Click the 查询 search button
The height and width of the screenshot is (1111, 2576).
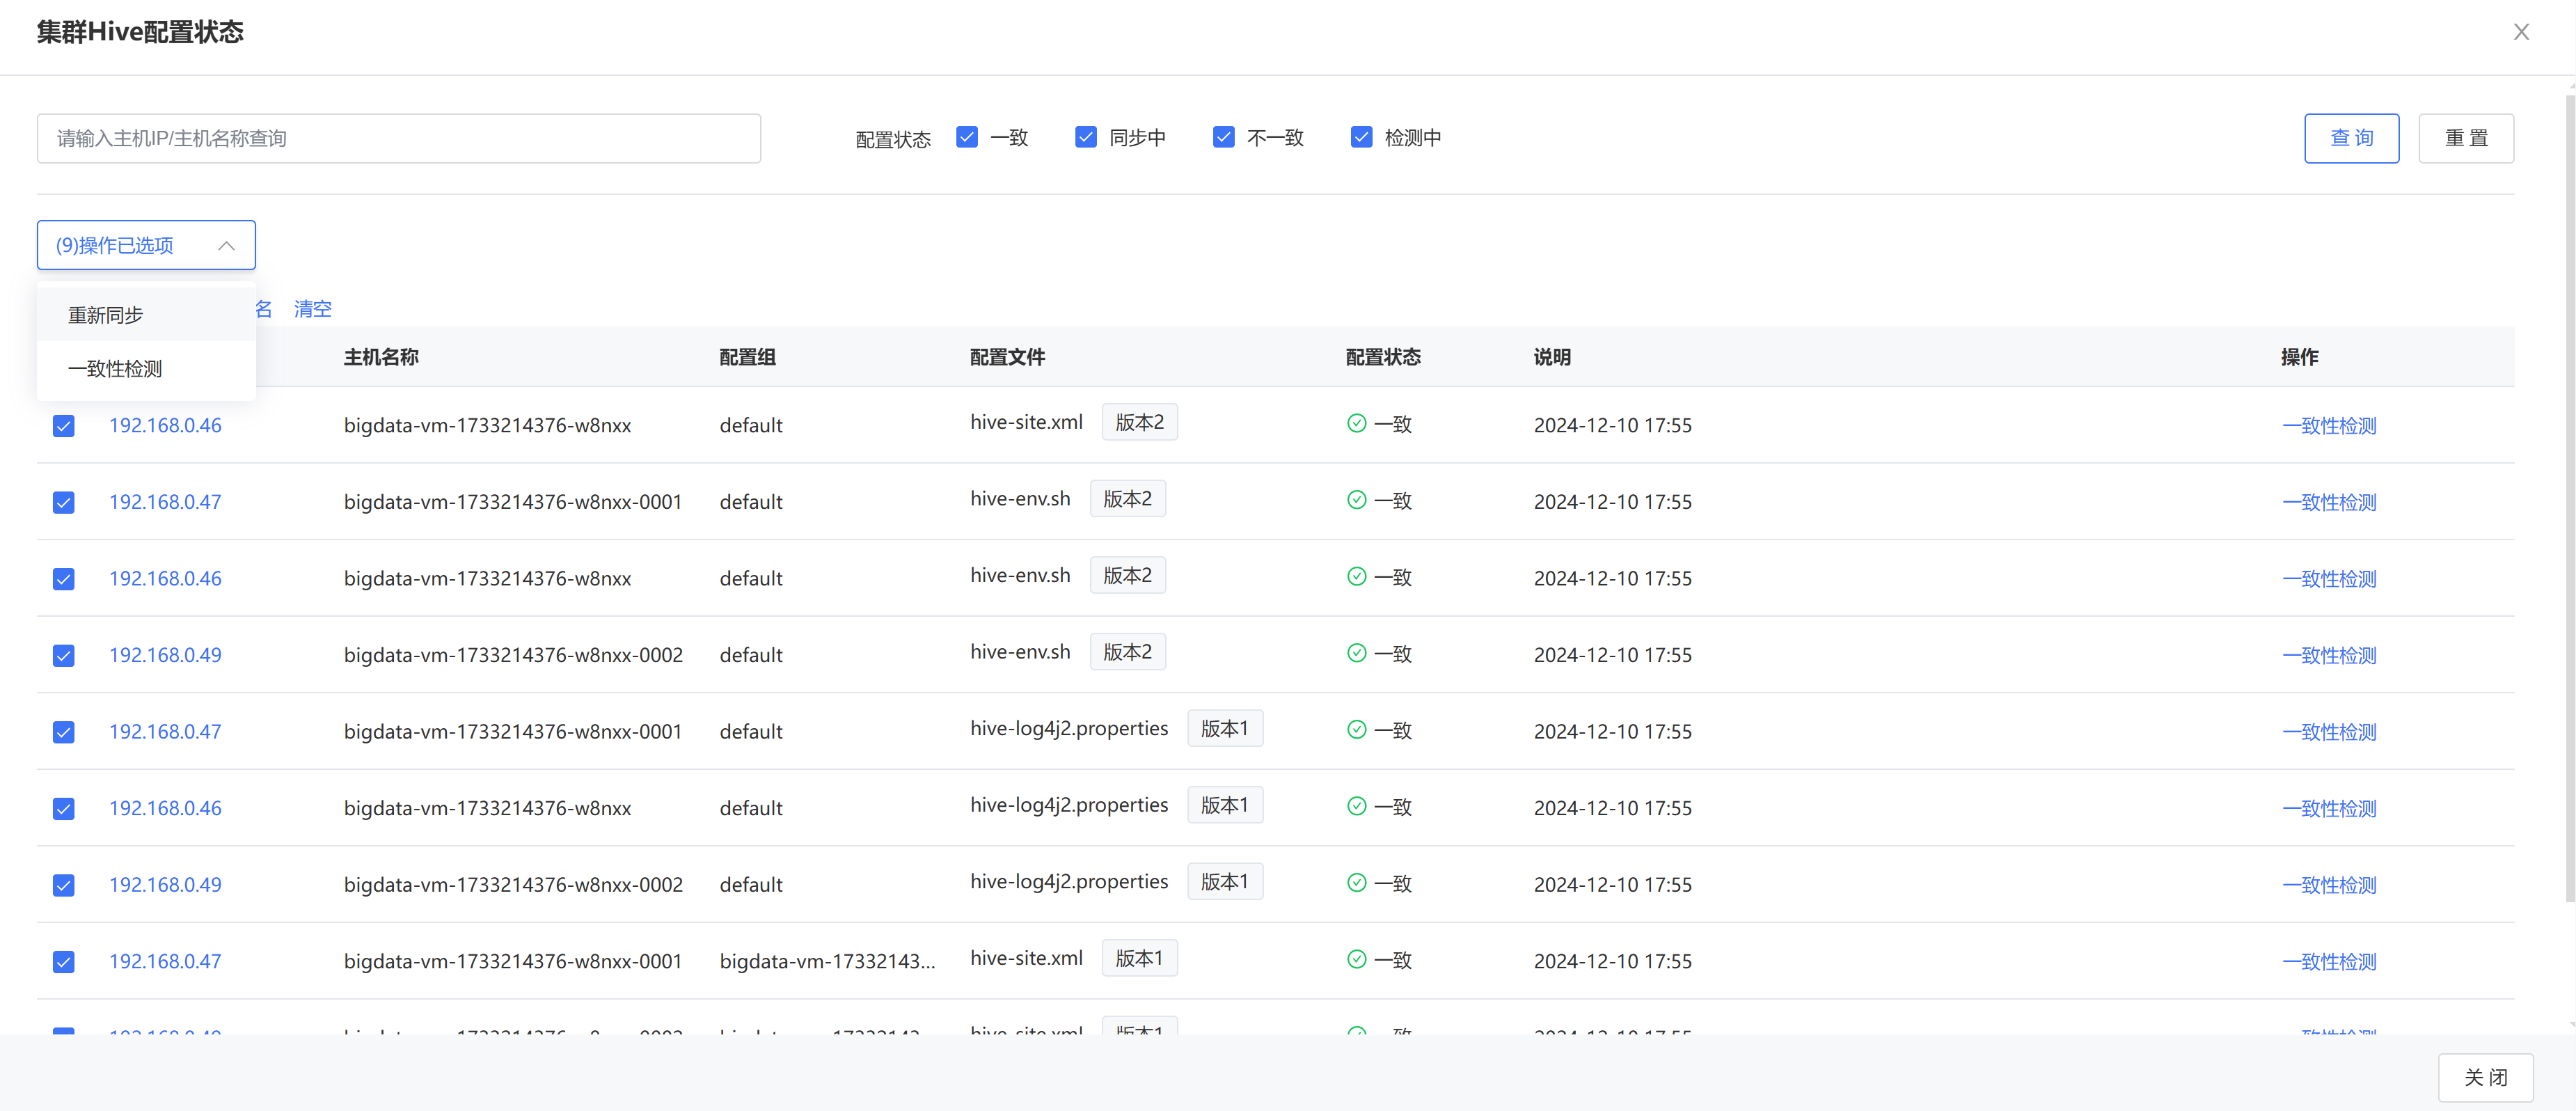click(x=2351, y=138)
